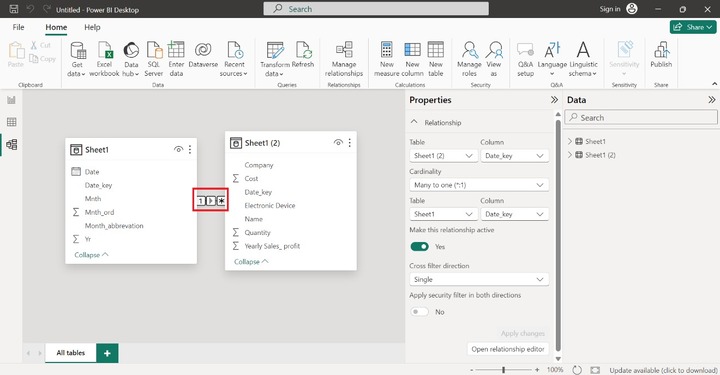
Task: Open the Get data menu
Action: point(77,60)
